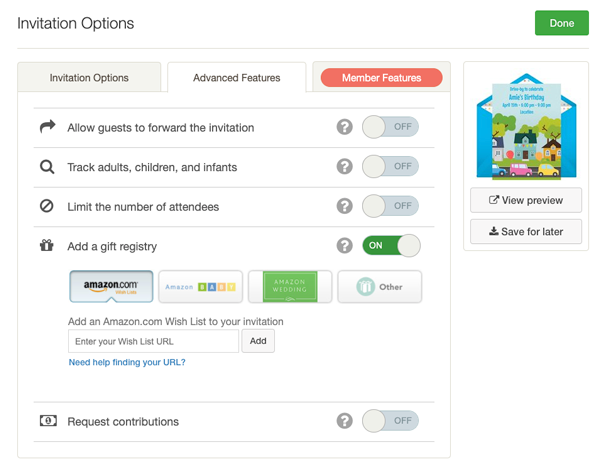Click the request contributions money icon

click(x=47, y=421)
